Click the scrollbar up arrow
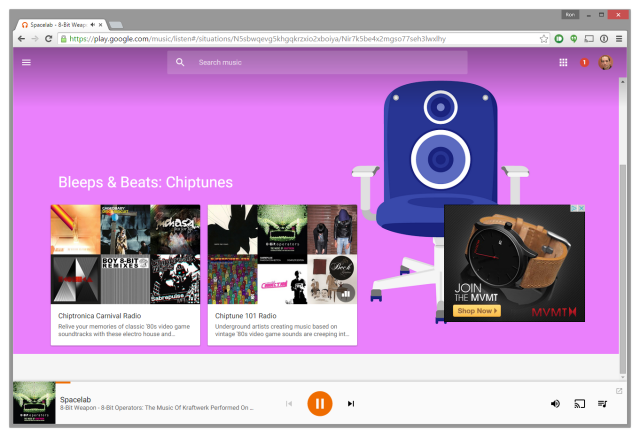The height and width of the screenshot is (437, 640). click(622, 82)
